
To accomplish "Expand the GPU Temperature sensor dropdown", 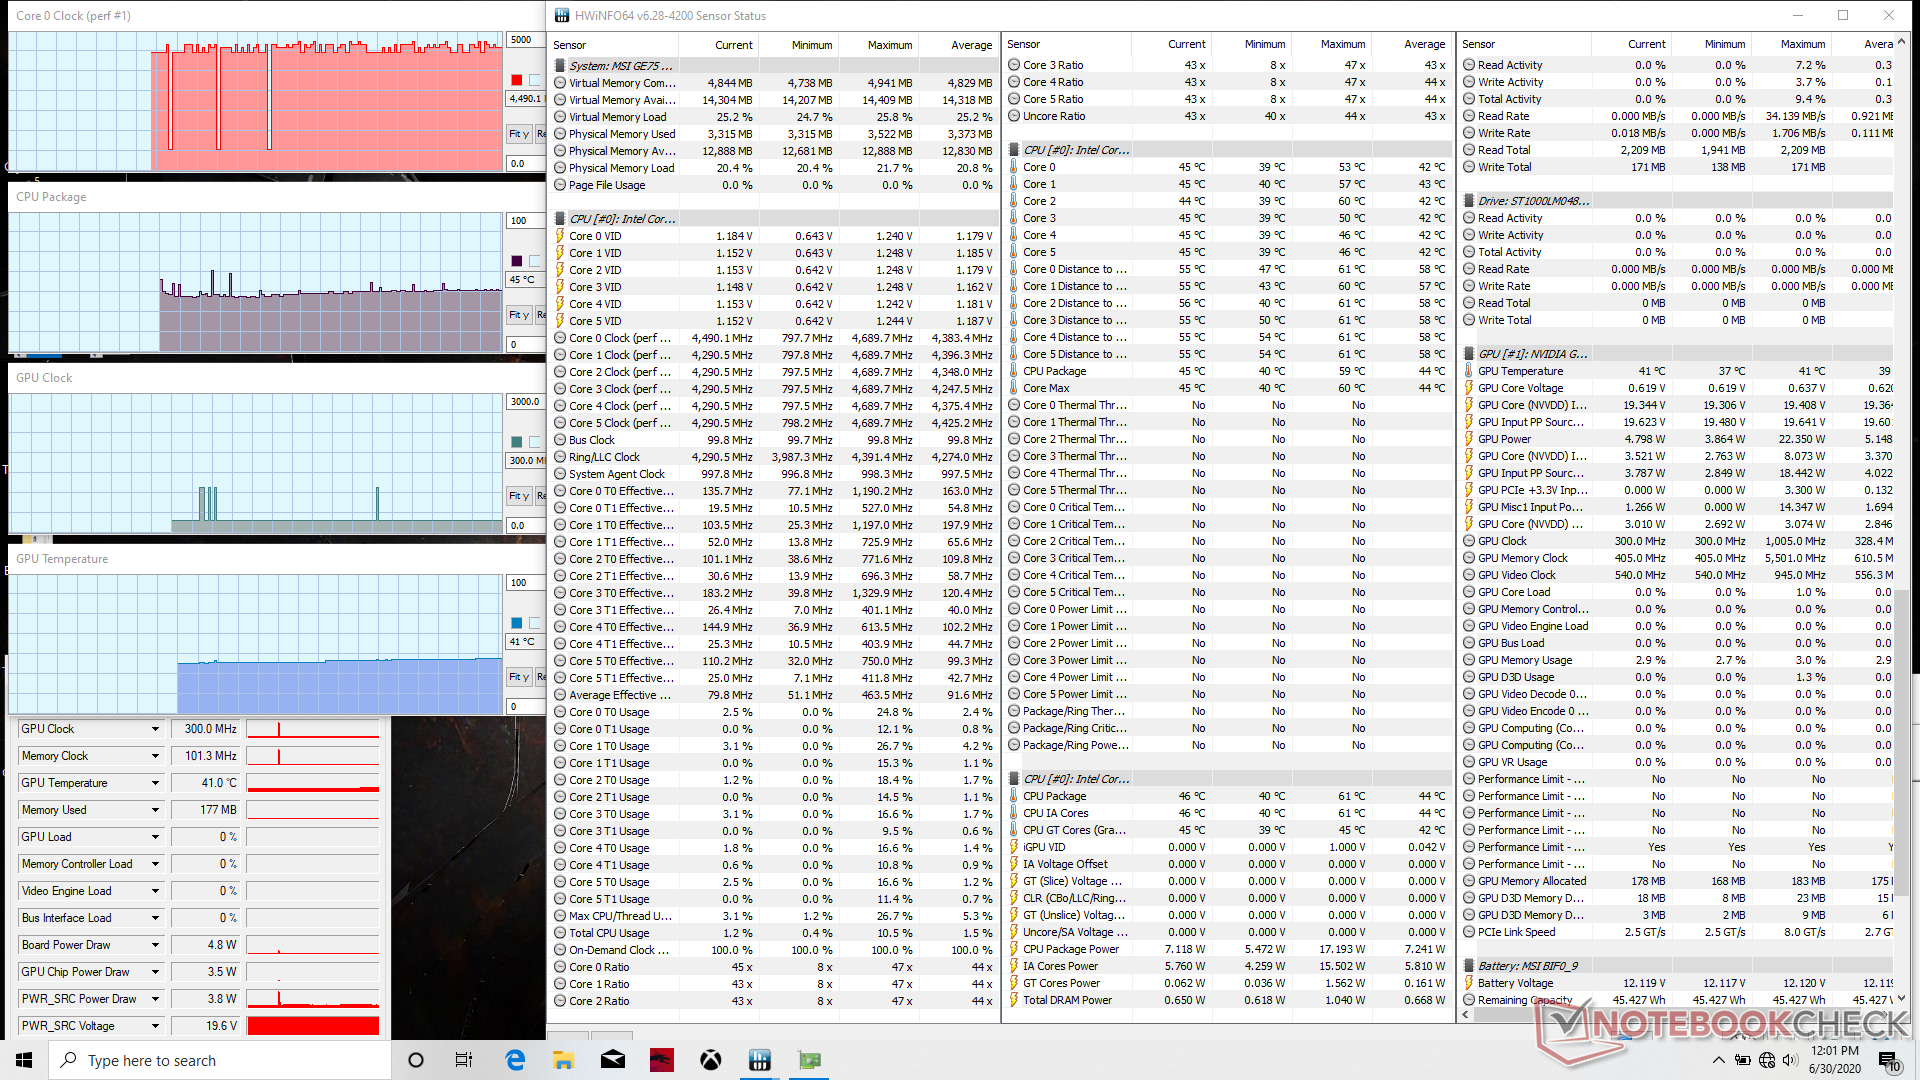I will pos(155,783).
